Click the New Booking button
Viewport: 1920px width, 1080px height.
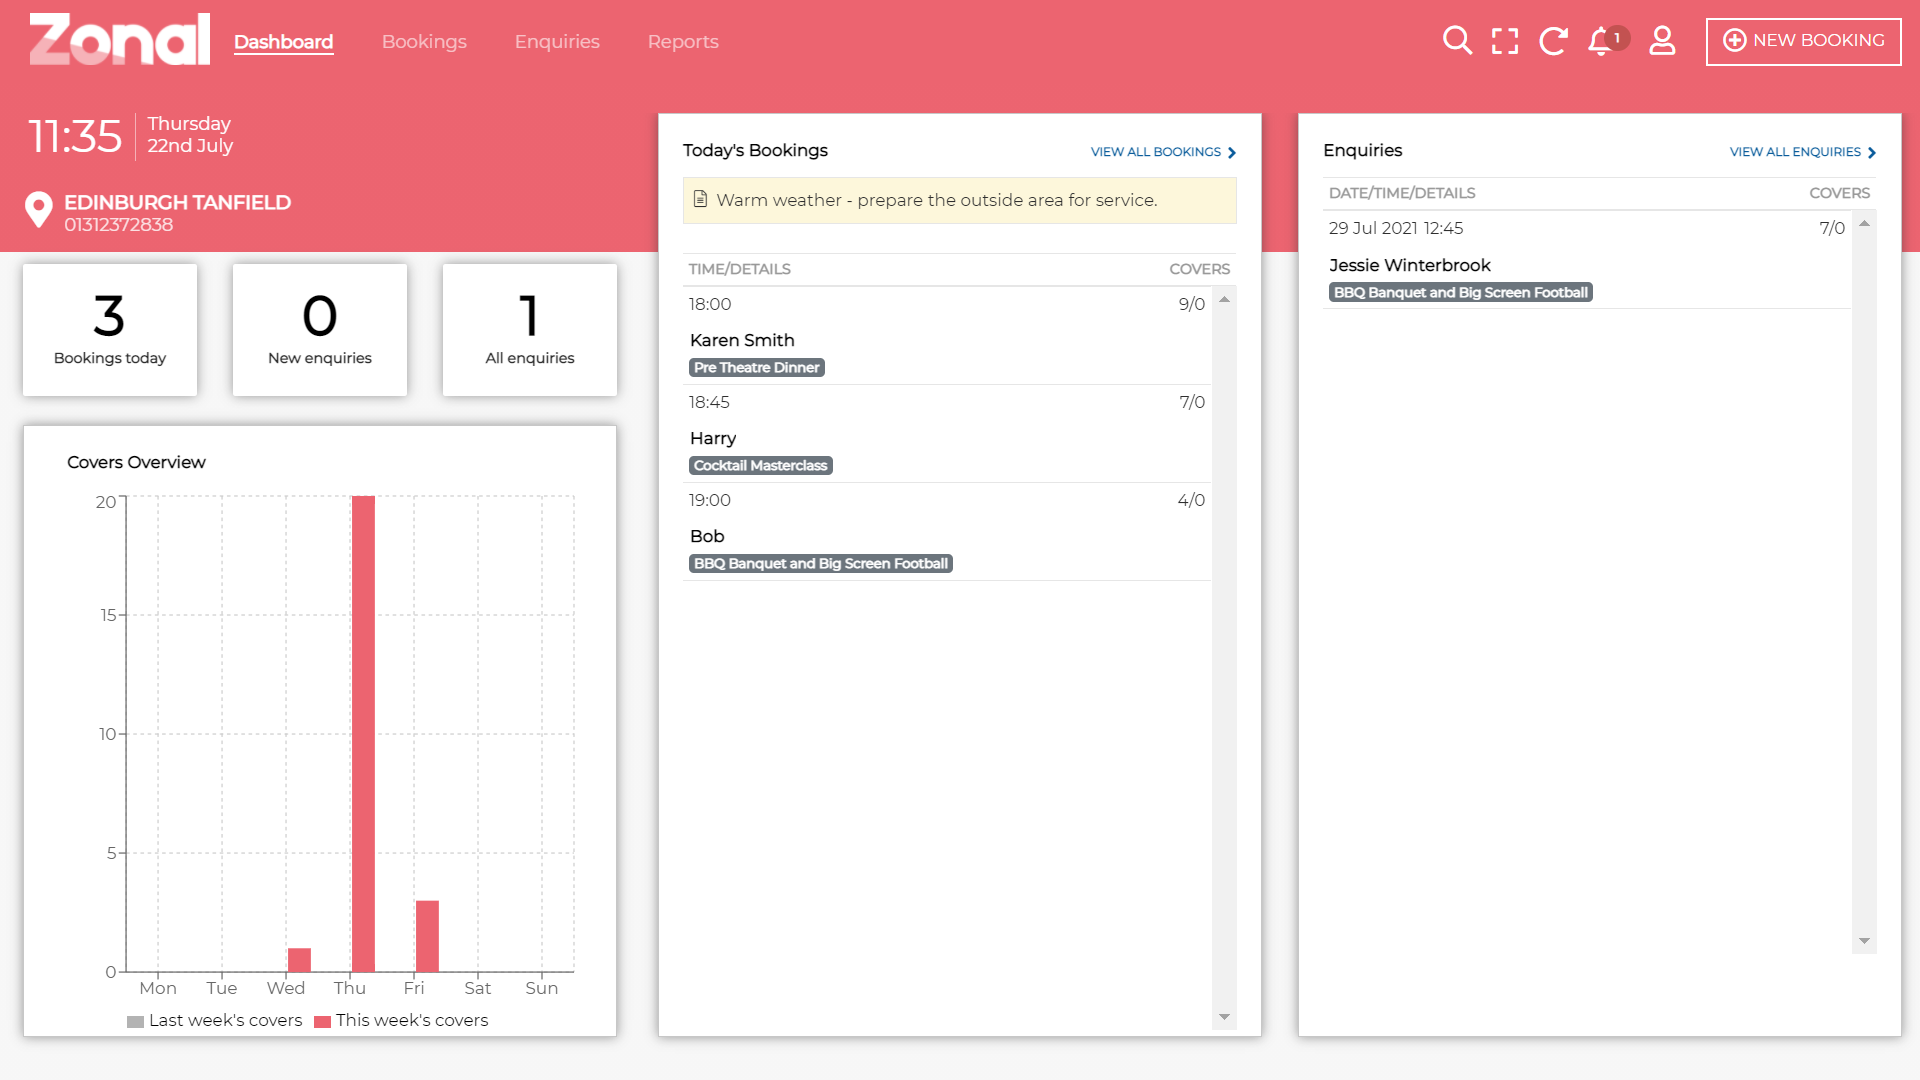[1803, 41]
